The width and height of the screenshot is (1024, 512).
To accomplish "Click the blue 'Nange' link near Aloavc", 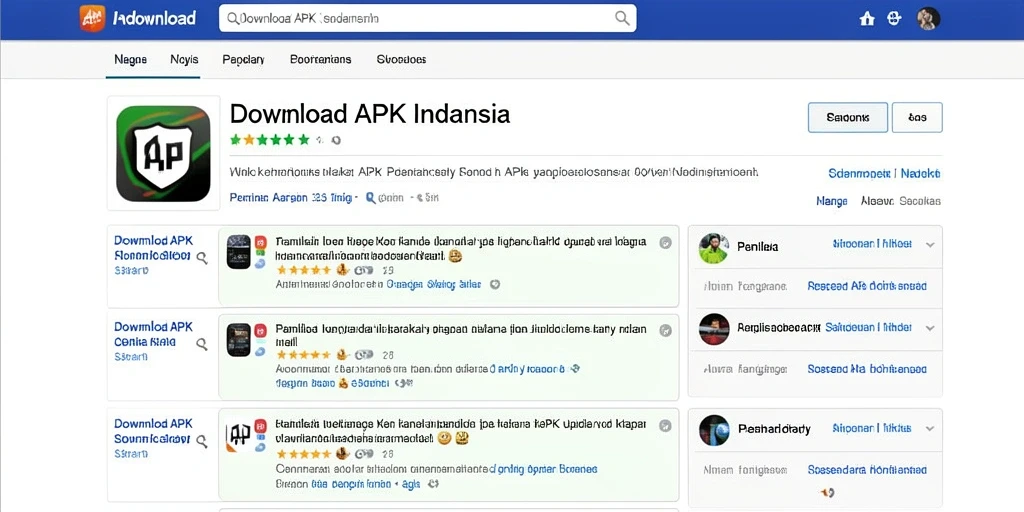I will [x=832, y=201].
